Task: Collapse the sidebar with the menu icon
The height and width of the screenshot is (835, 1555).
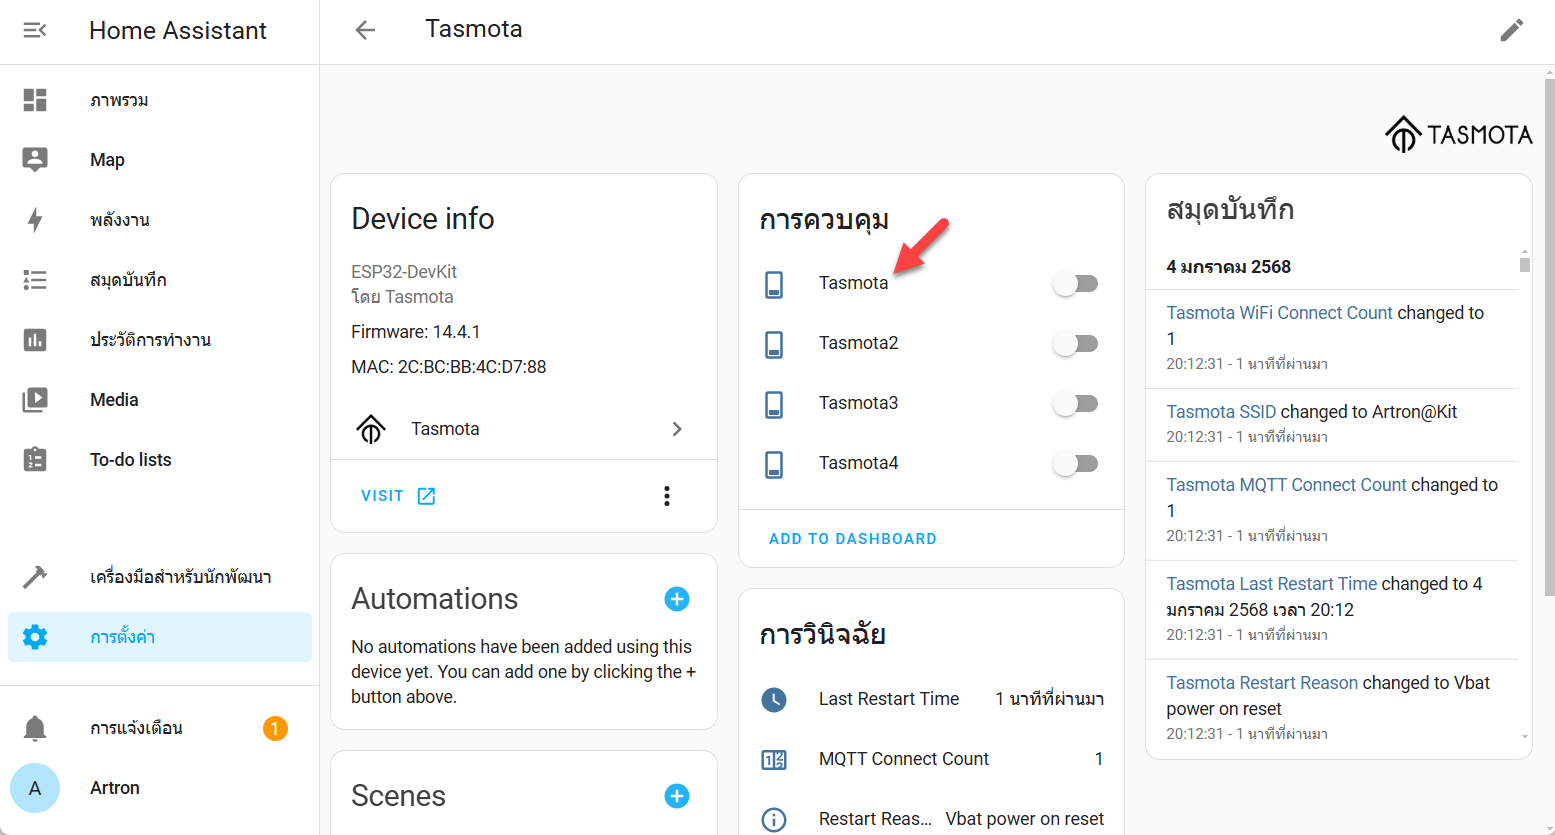Action: tap(35, 30)
